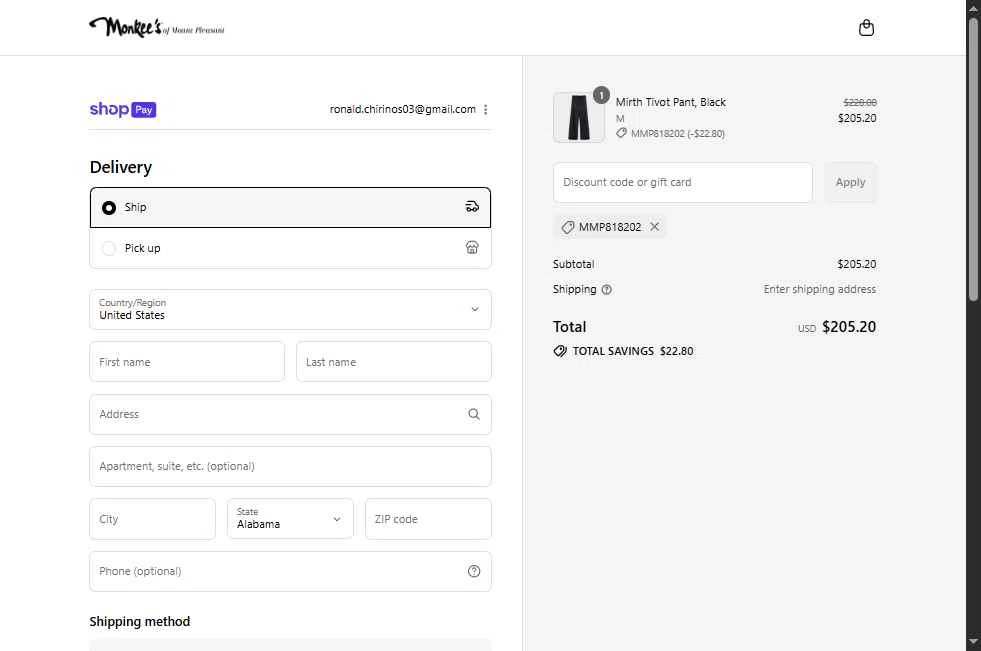Click the delivery truck icon in the Ship row

(472, 207)
